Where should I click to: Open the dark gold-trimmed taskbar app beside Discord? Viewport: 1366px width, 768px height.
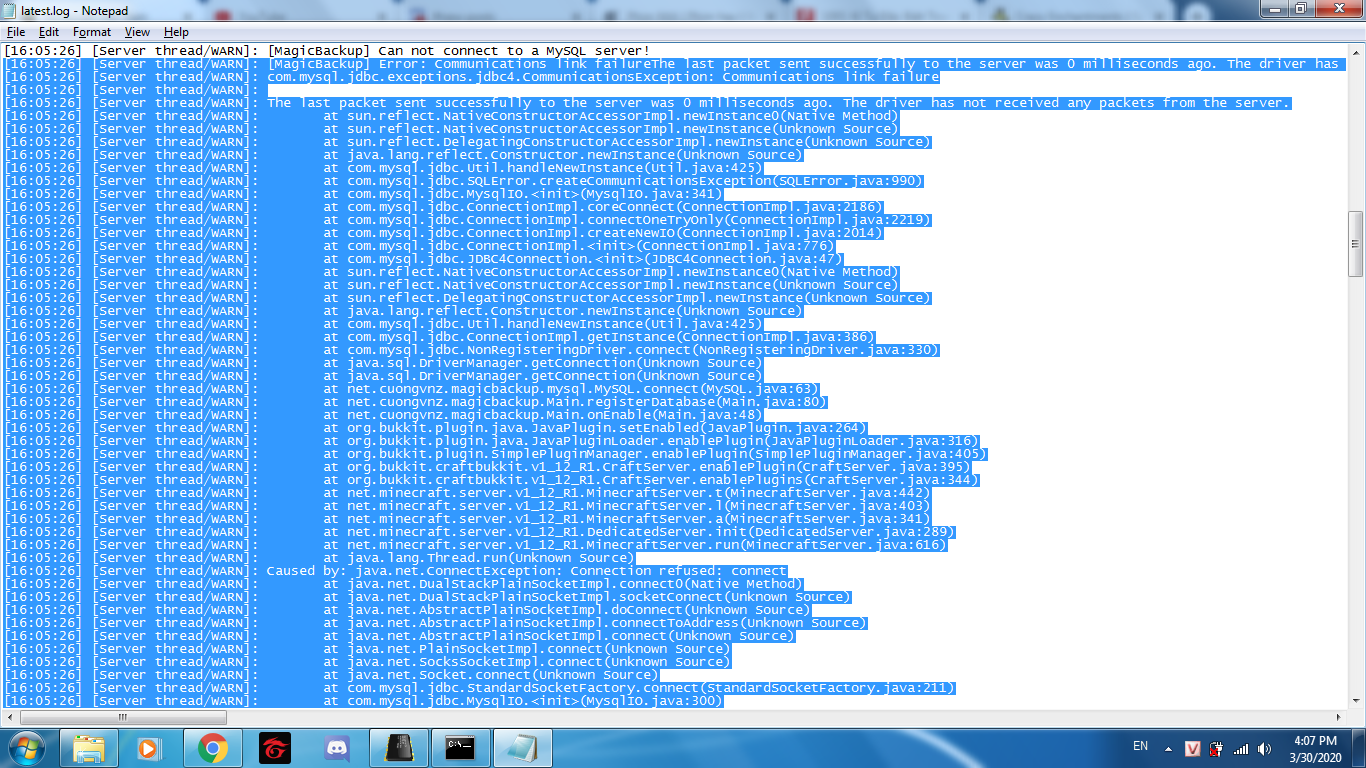tap(399, 748)
